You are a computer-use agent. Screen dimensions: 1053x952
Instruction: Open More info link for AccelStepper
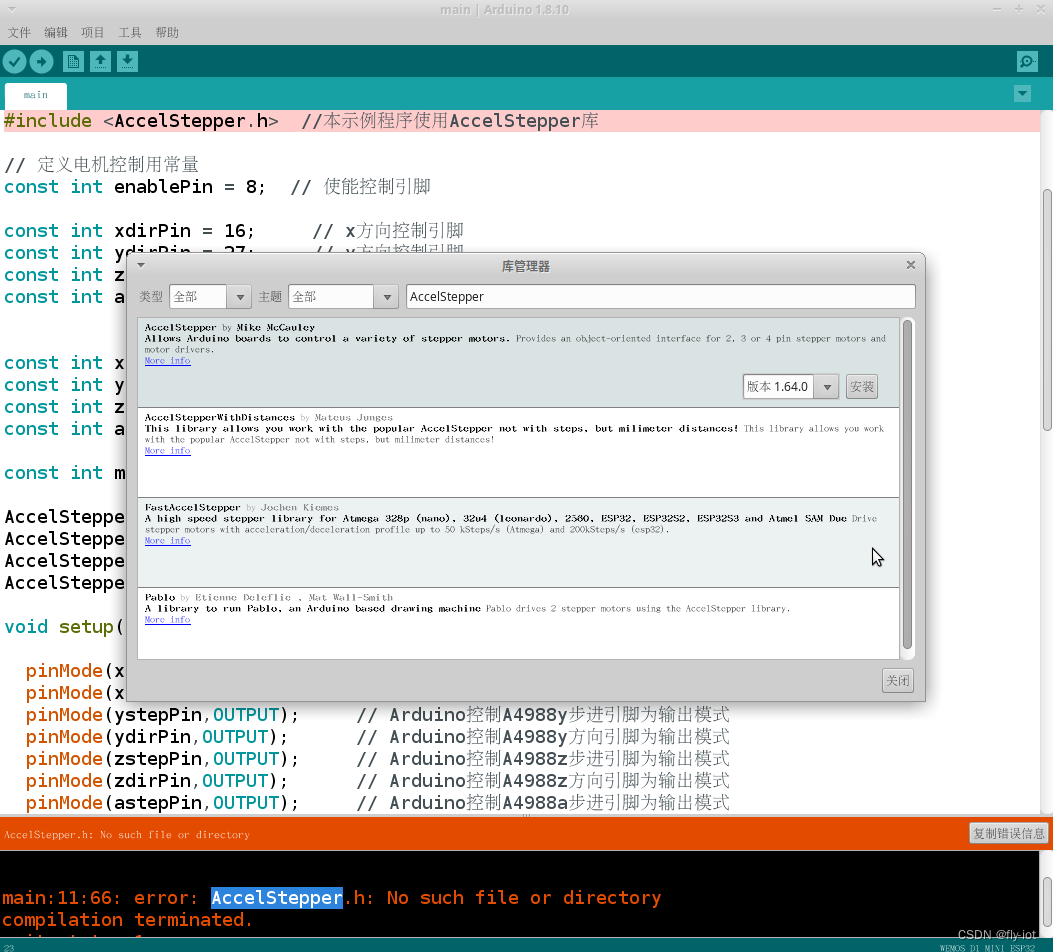click(167, 361)
